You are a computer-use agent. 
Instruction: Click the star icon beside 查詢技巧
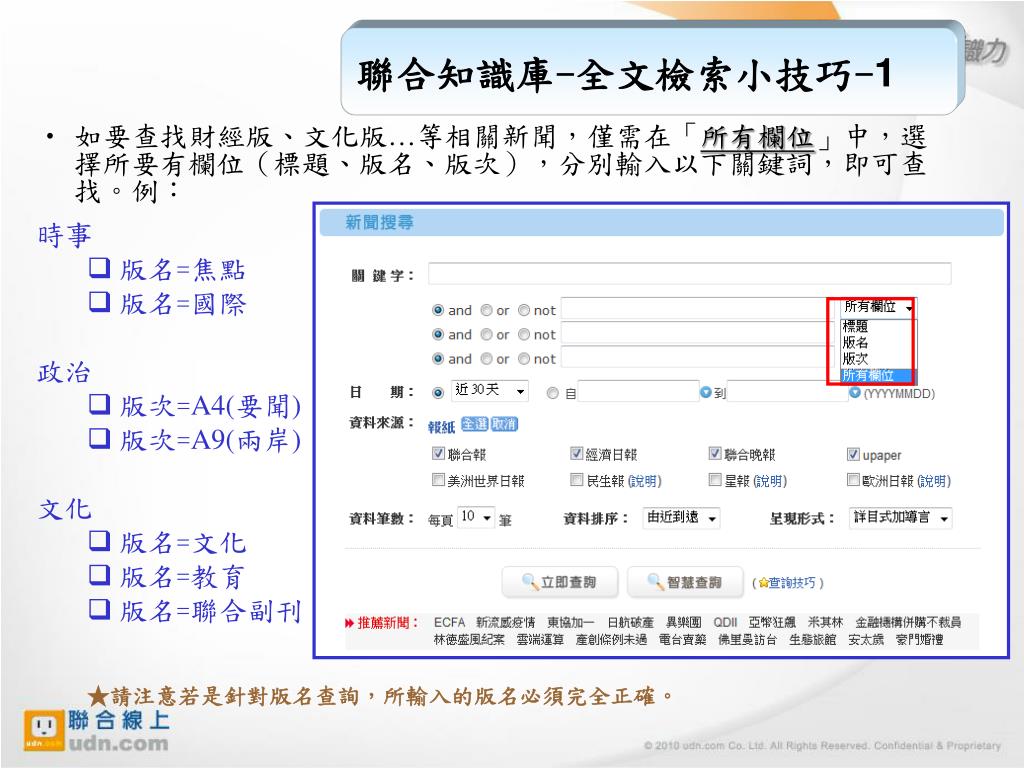(x=763, y=583)
